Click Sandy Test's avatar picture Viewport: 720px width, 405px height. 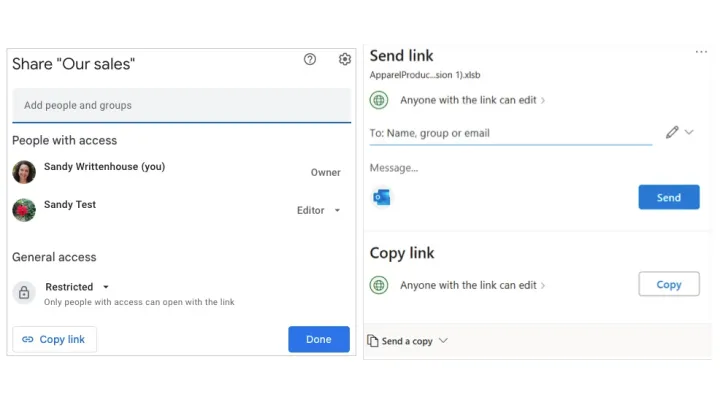coord(24,210)
